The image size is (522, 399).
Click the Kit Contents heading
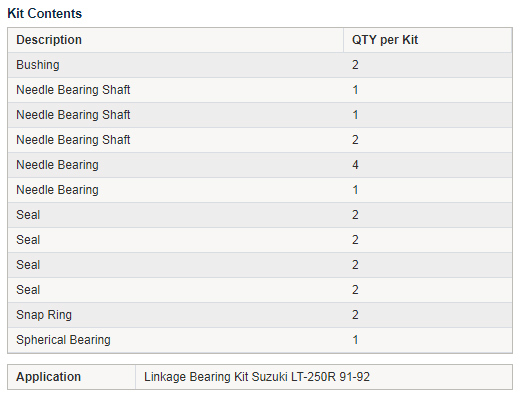pyautogui.click(x=44, y=13)
